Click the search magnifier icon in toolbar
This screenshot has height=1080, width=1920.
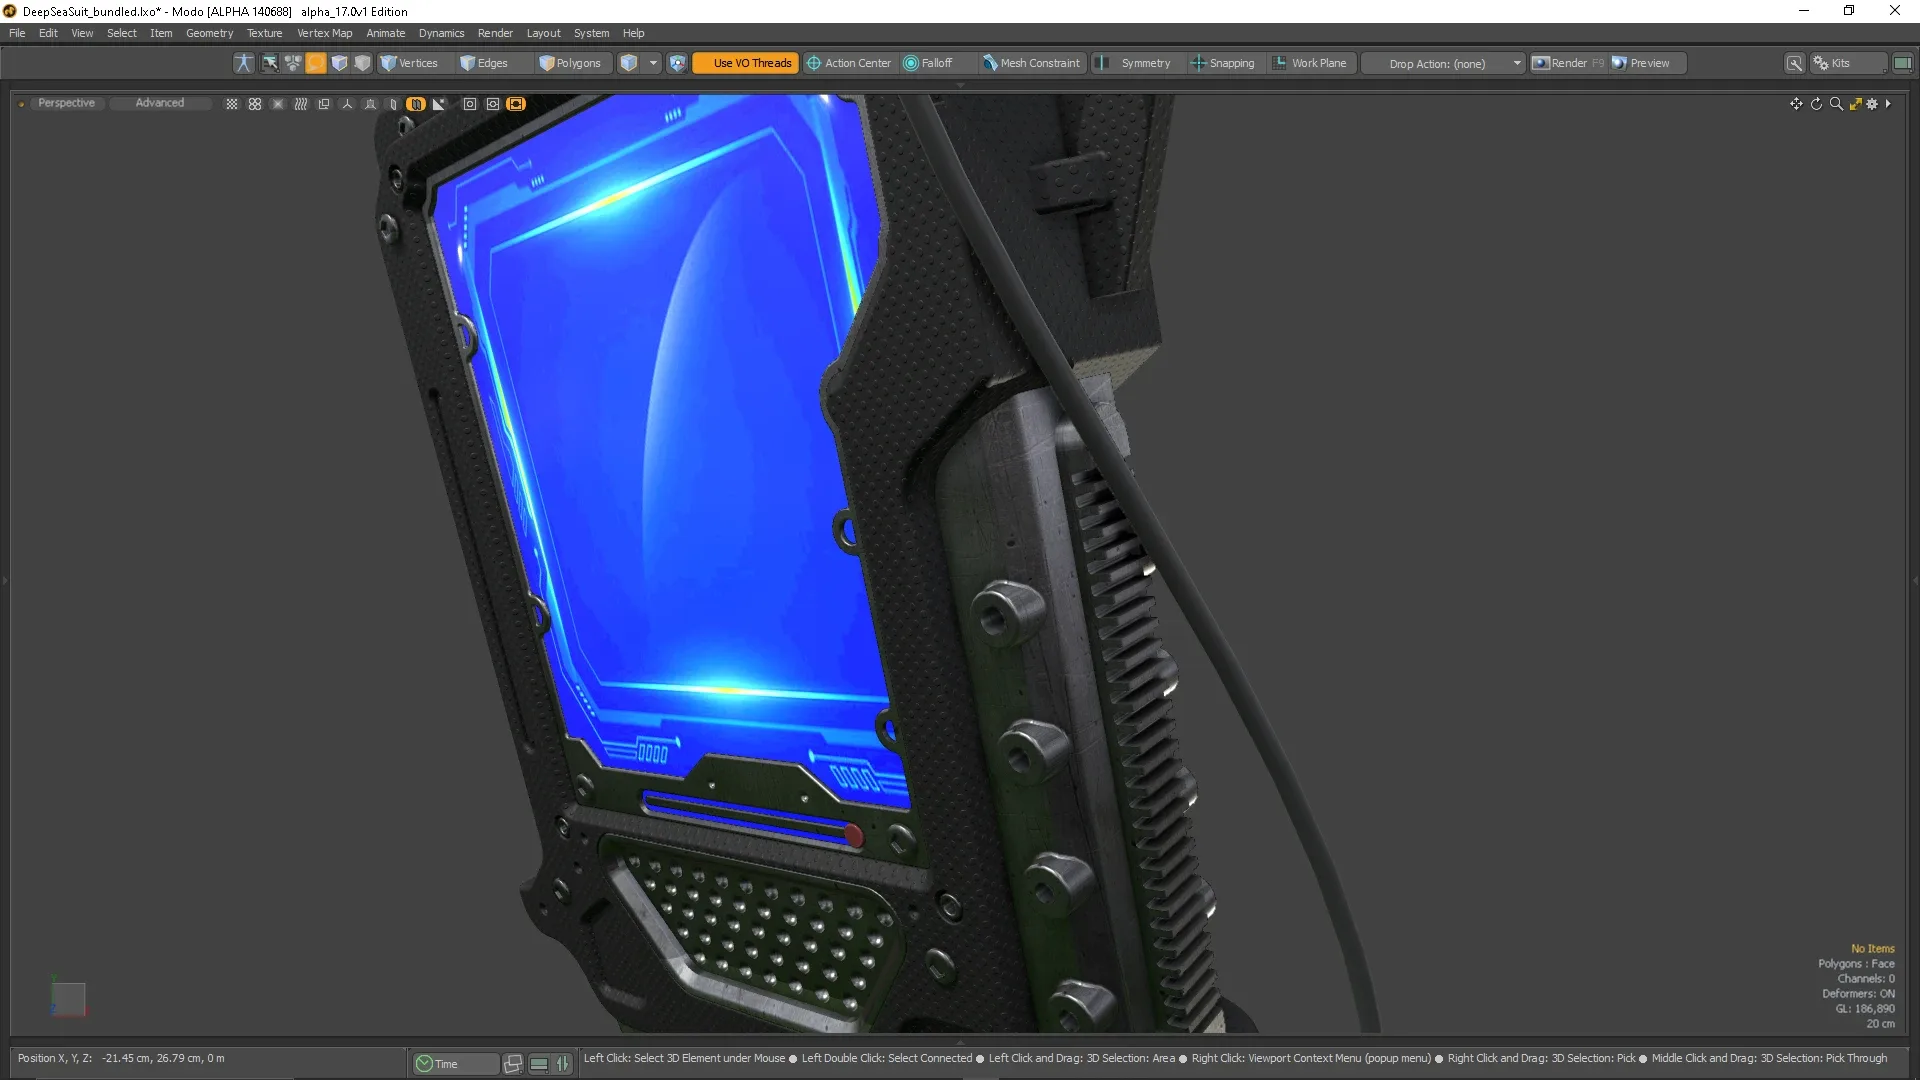[x=1795, y=63]
